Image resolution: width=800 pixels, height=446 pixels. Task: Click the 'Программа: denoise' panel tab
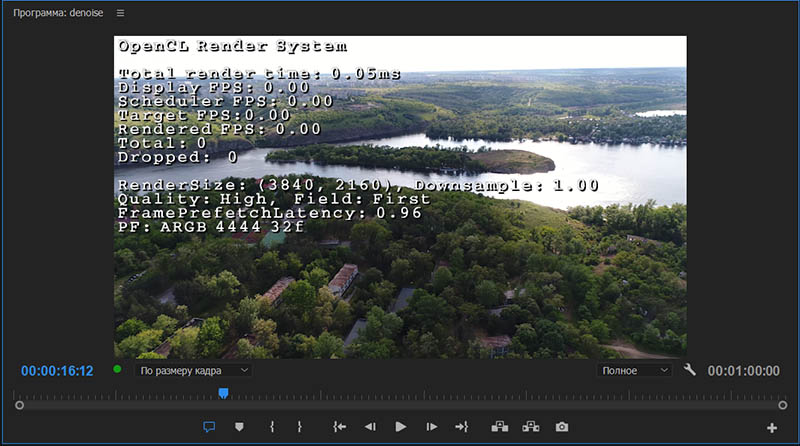tap(58, 13)
